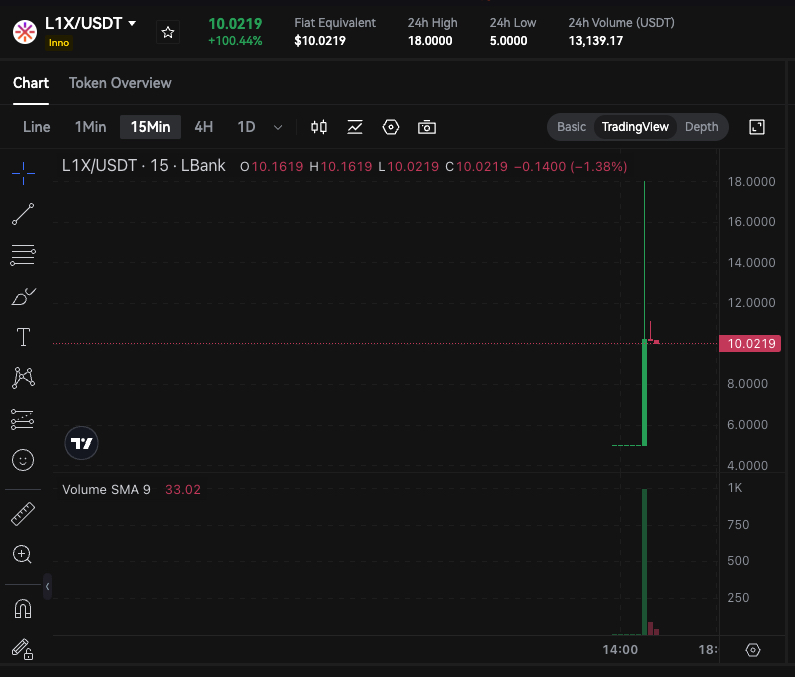Click the L1X token logo

(x=25, y=32)
